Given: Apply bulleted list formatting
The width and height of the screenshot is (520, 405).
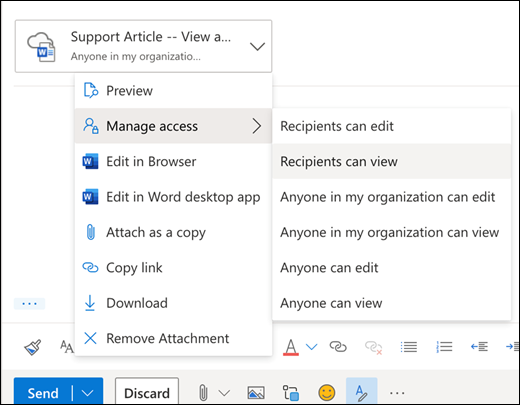Looking at the screenshot, I should 409,347.
